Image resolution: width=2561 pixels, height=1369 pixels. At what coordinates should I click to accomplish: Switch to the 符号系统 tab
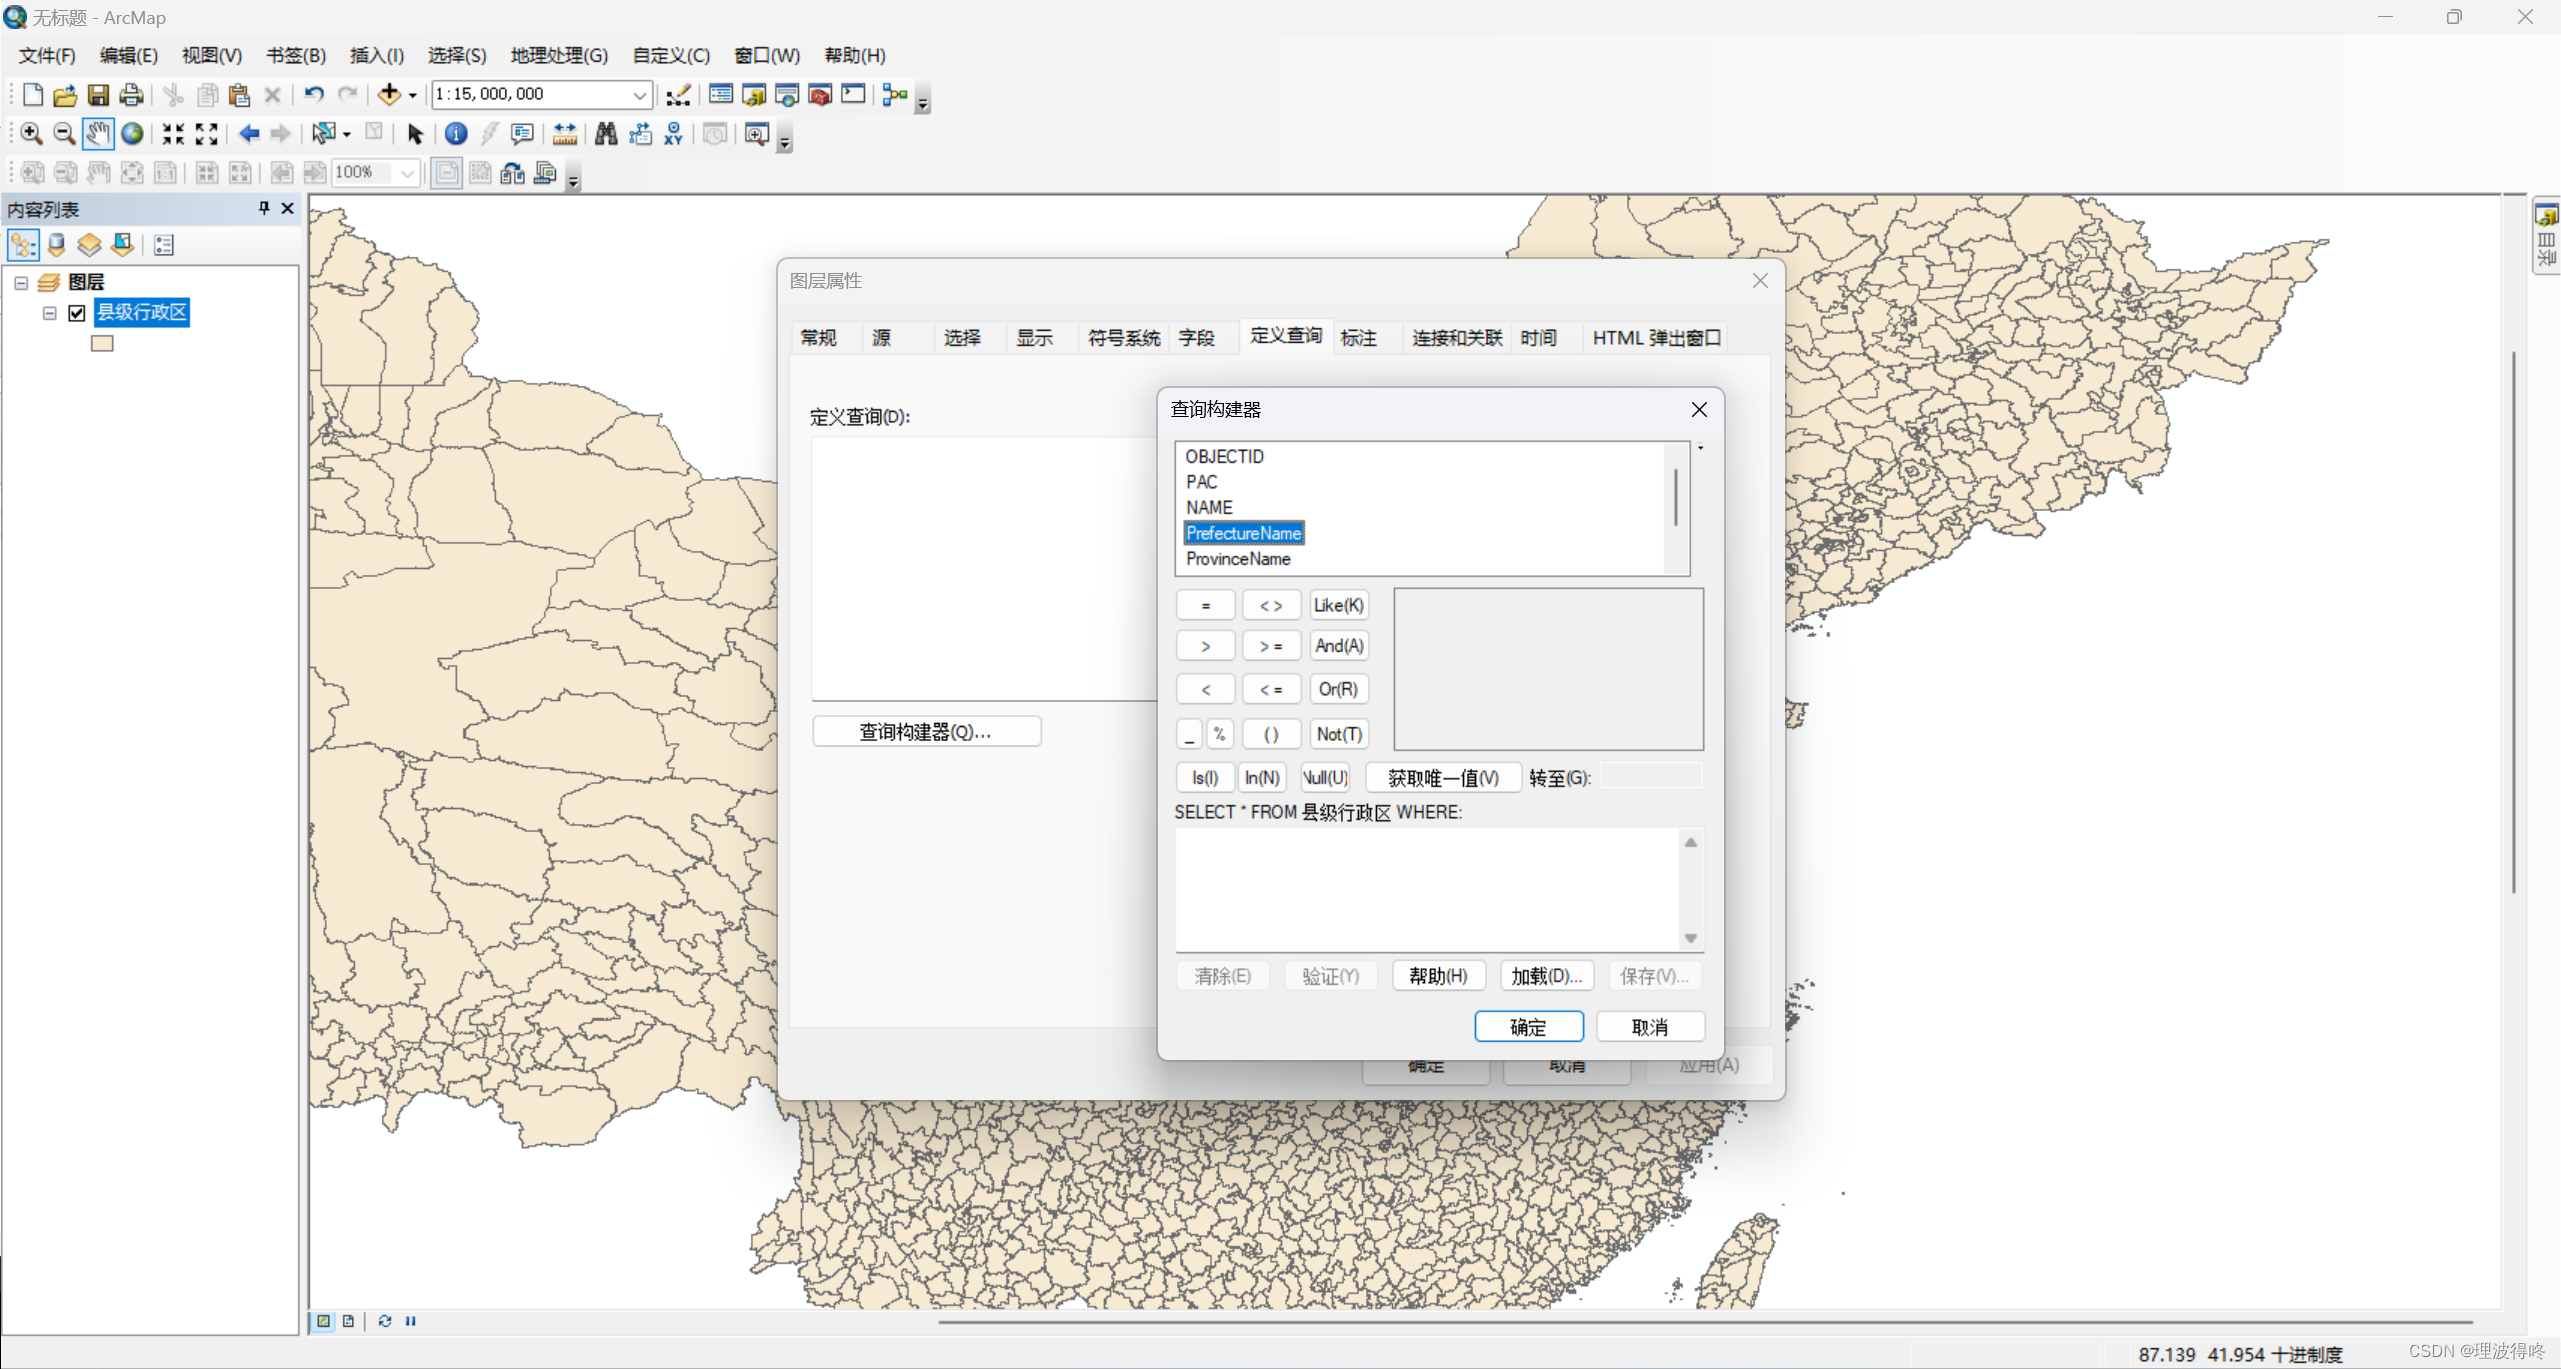(1123, 338)
